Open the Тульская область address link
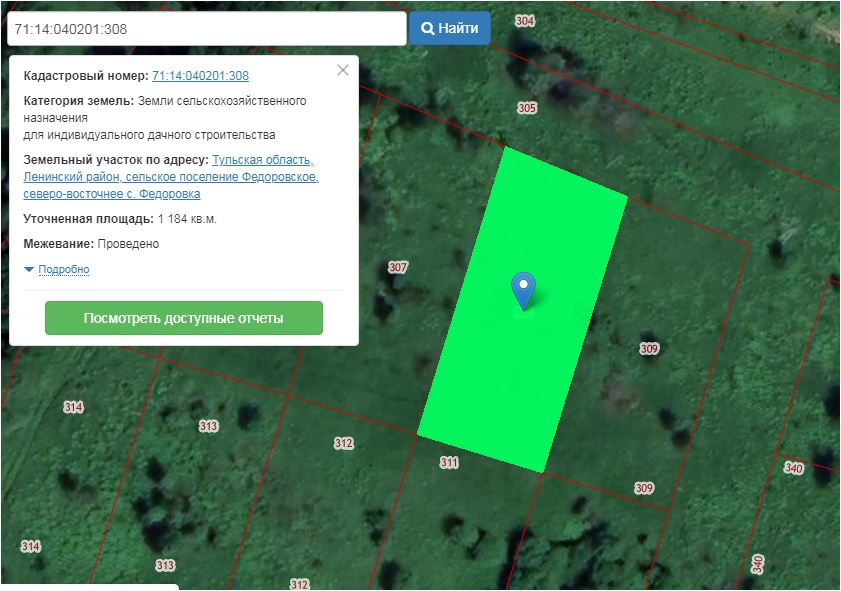841x591 pixels. click(x=171, y=176)
